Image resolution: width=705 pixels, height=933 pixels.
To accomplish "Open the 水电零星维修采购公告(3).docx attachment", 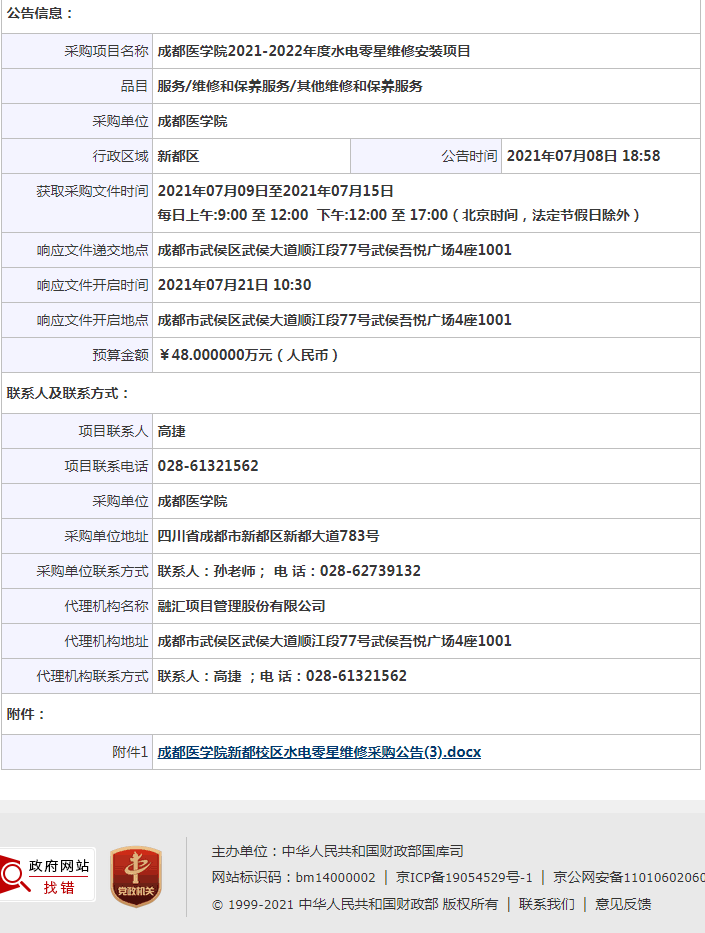I will [x=319, y=752].
